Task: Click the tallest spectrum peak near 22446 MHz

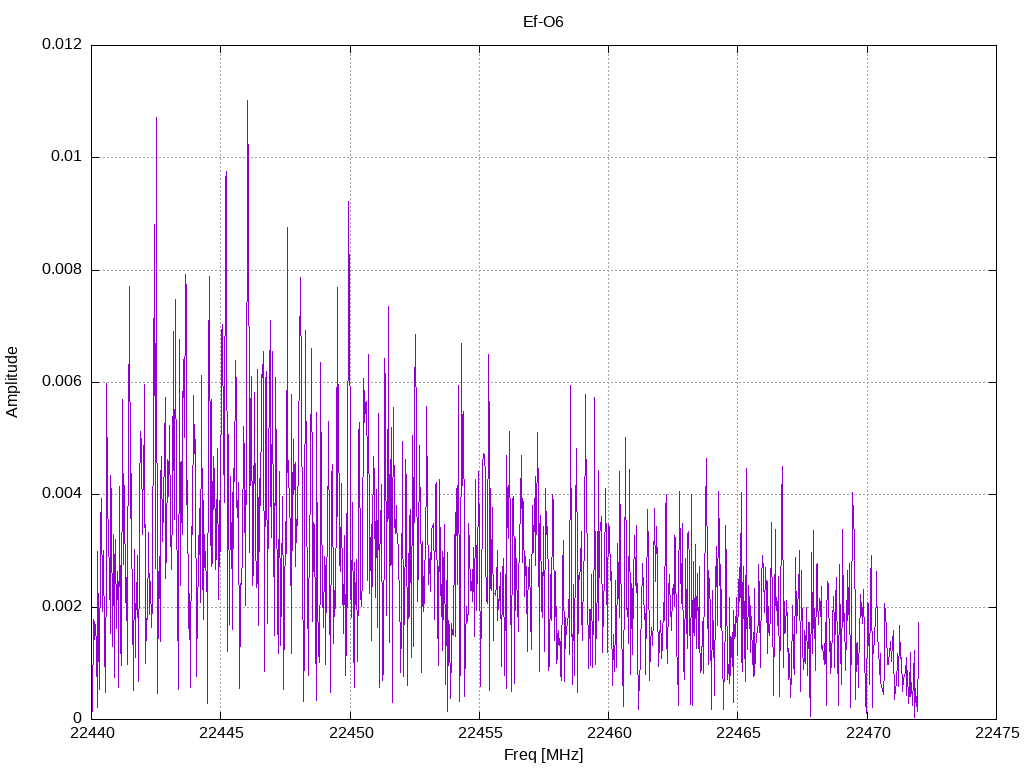Action: pyautogui.click(x=248, y=102)
